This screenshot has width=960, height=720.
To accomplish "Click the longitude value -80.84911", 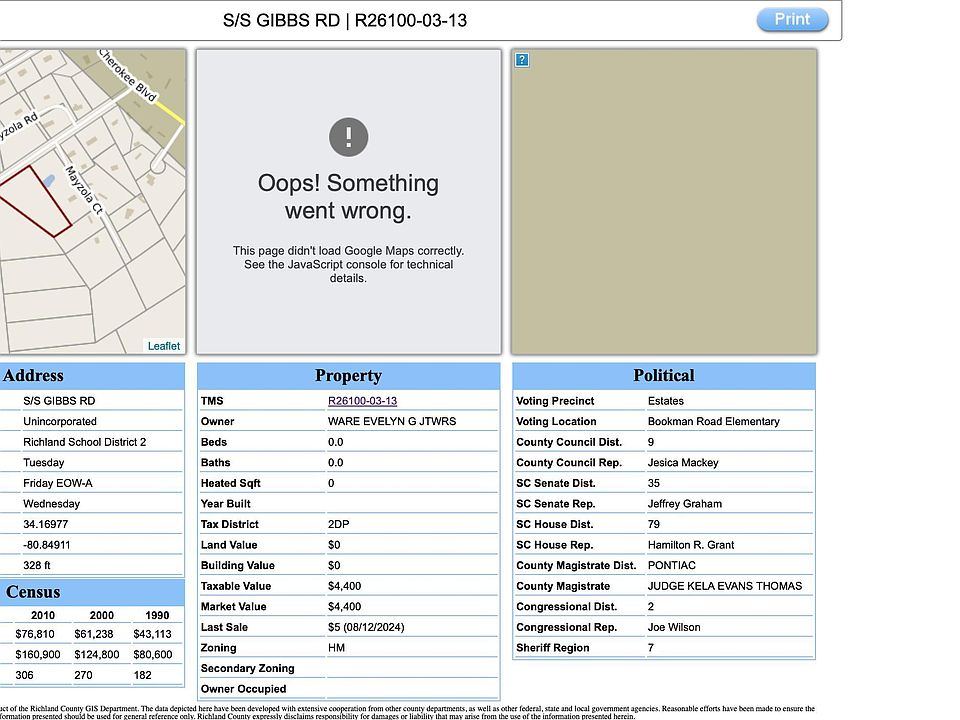I will coord(47,545).
